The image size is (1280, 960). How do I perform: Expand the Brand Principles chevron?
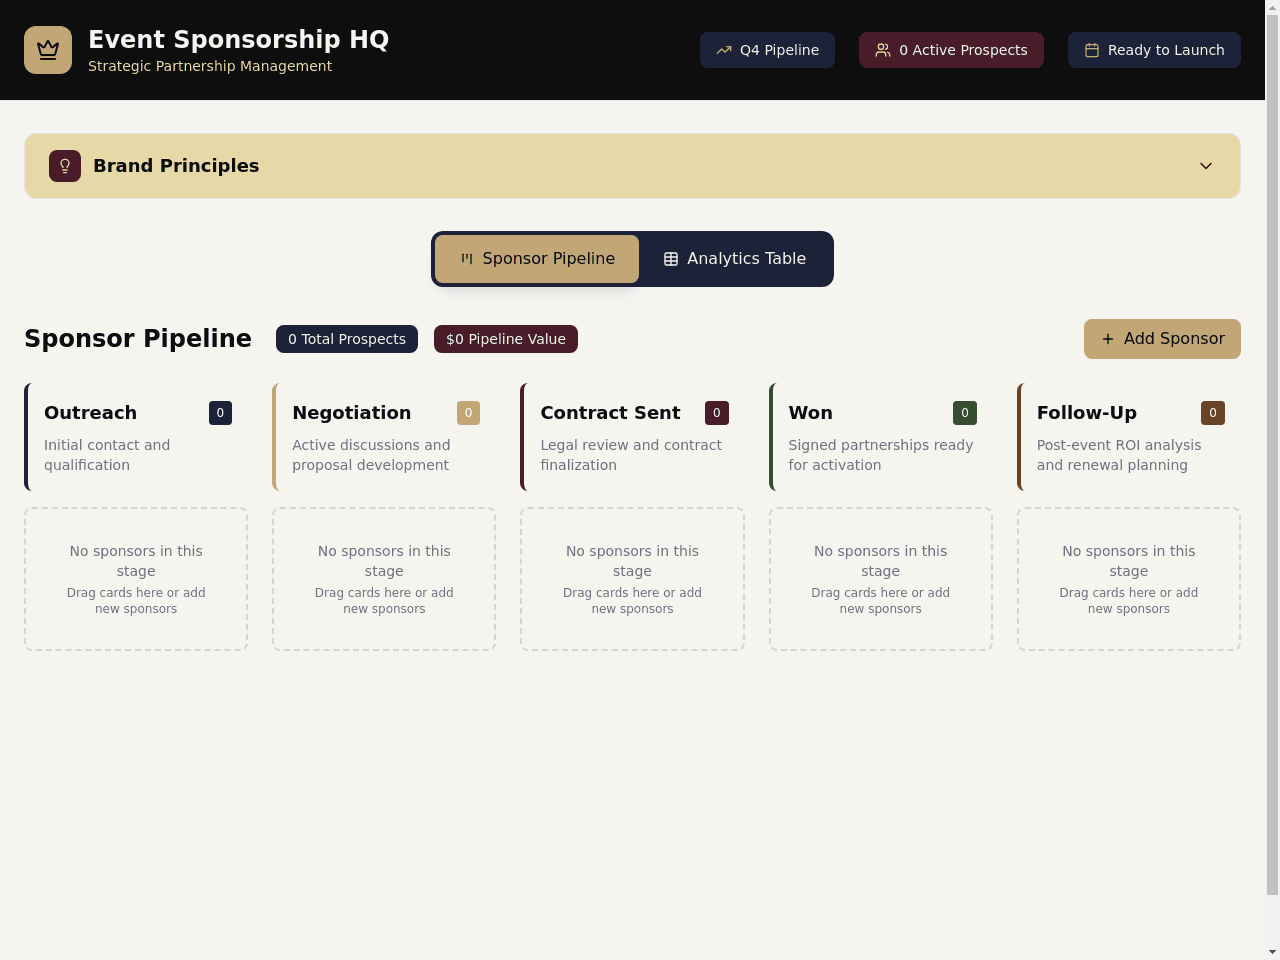(1206, 166)
